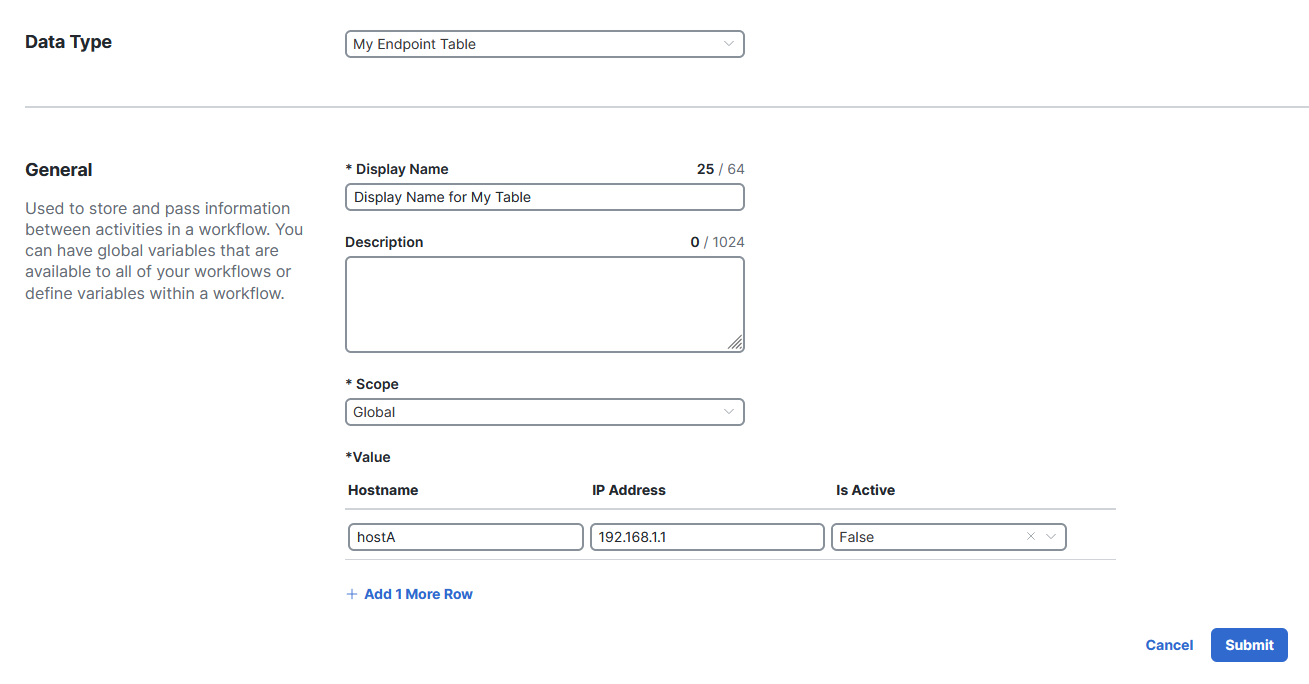This screenshot has height=684, width=1309.
Task: Click the Cancel button
Action: coord(1169,645)
